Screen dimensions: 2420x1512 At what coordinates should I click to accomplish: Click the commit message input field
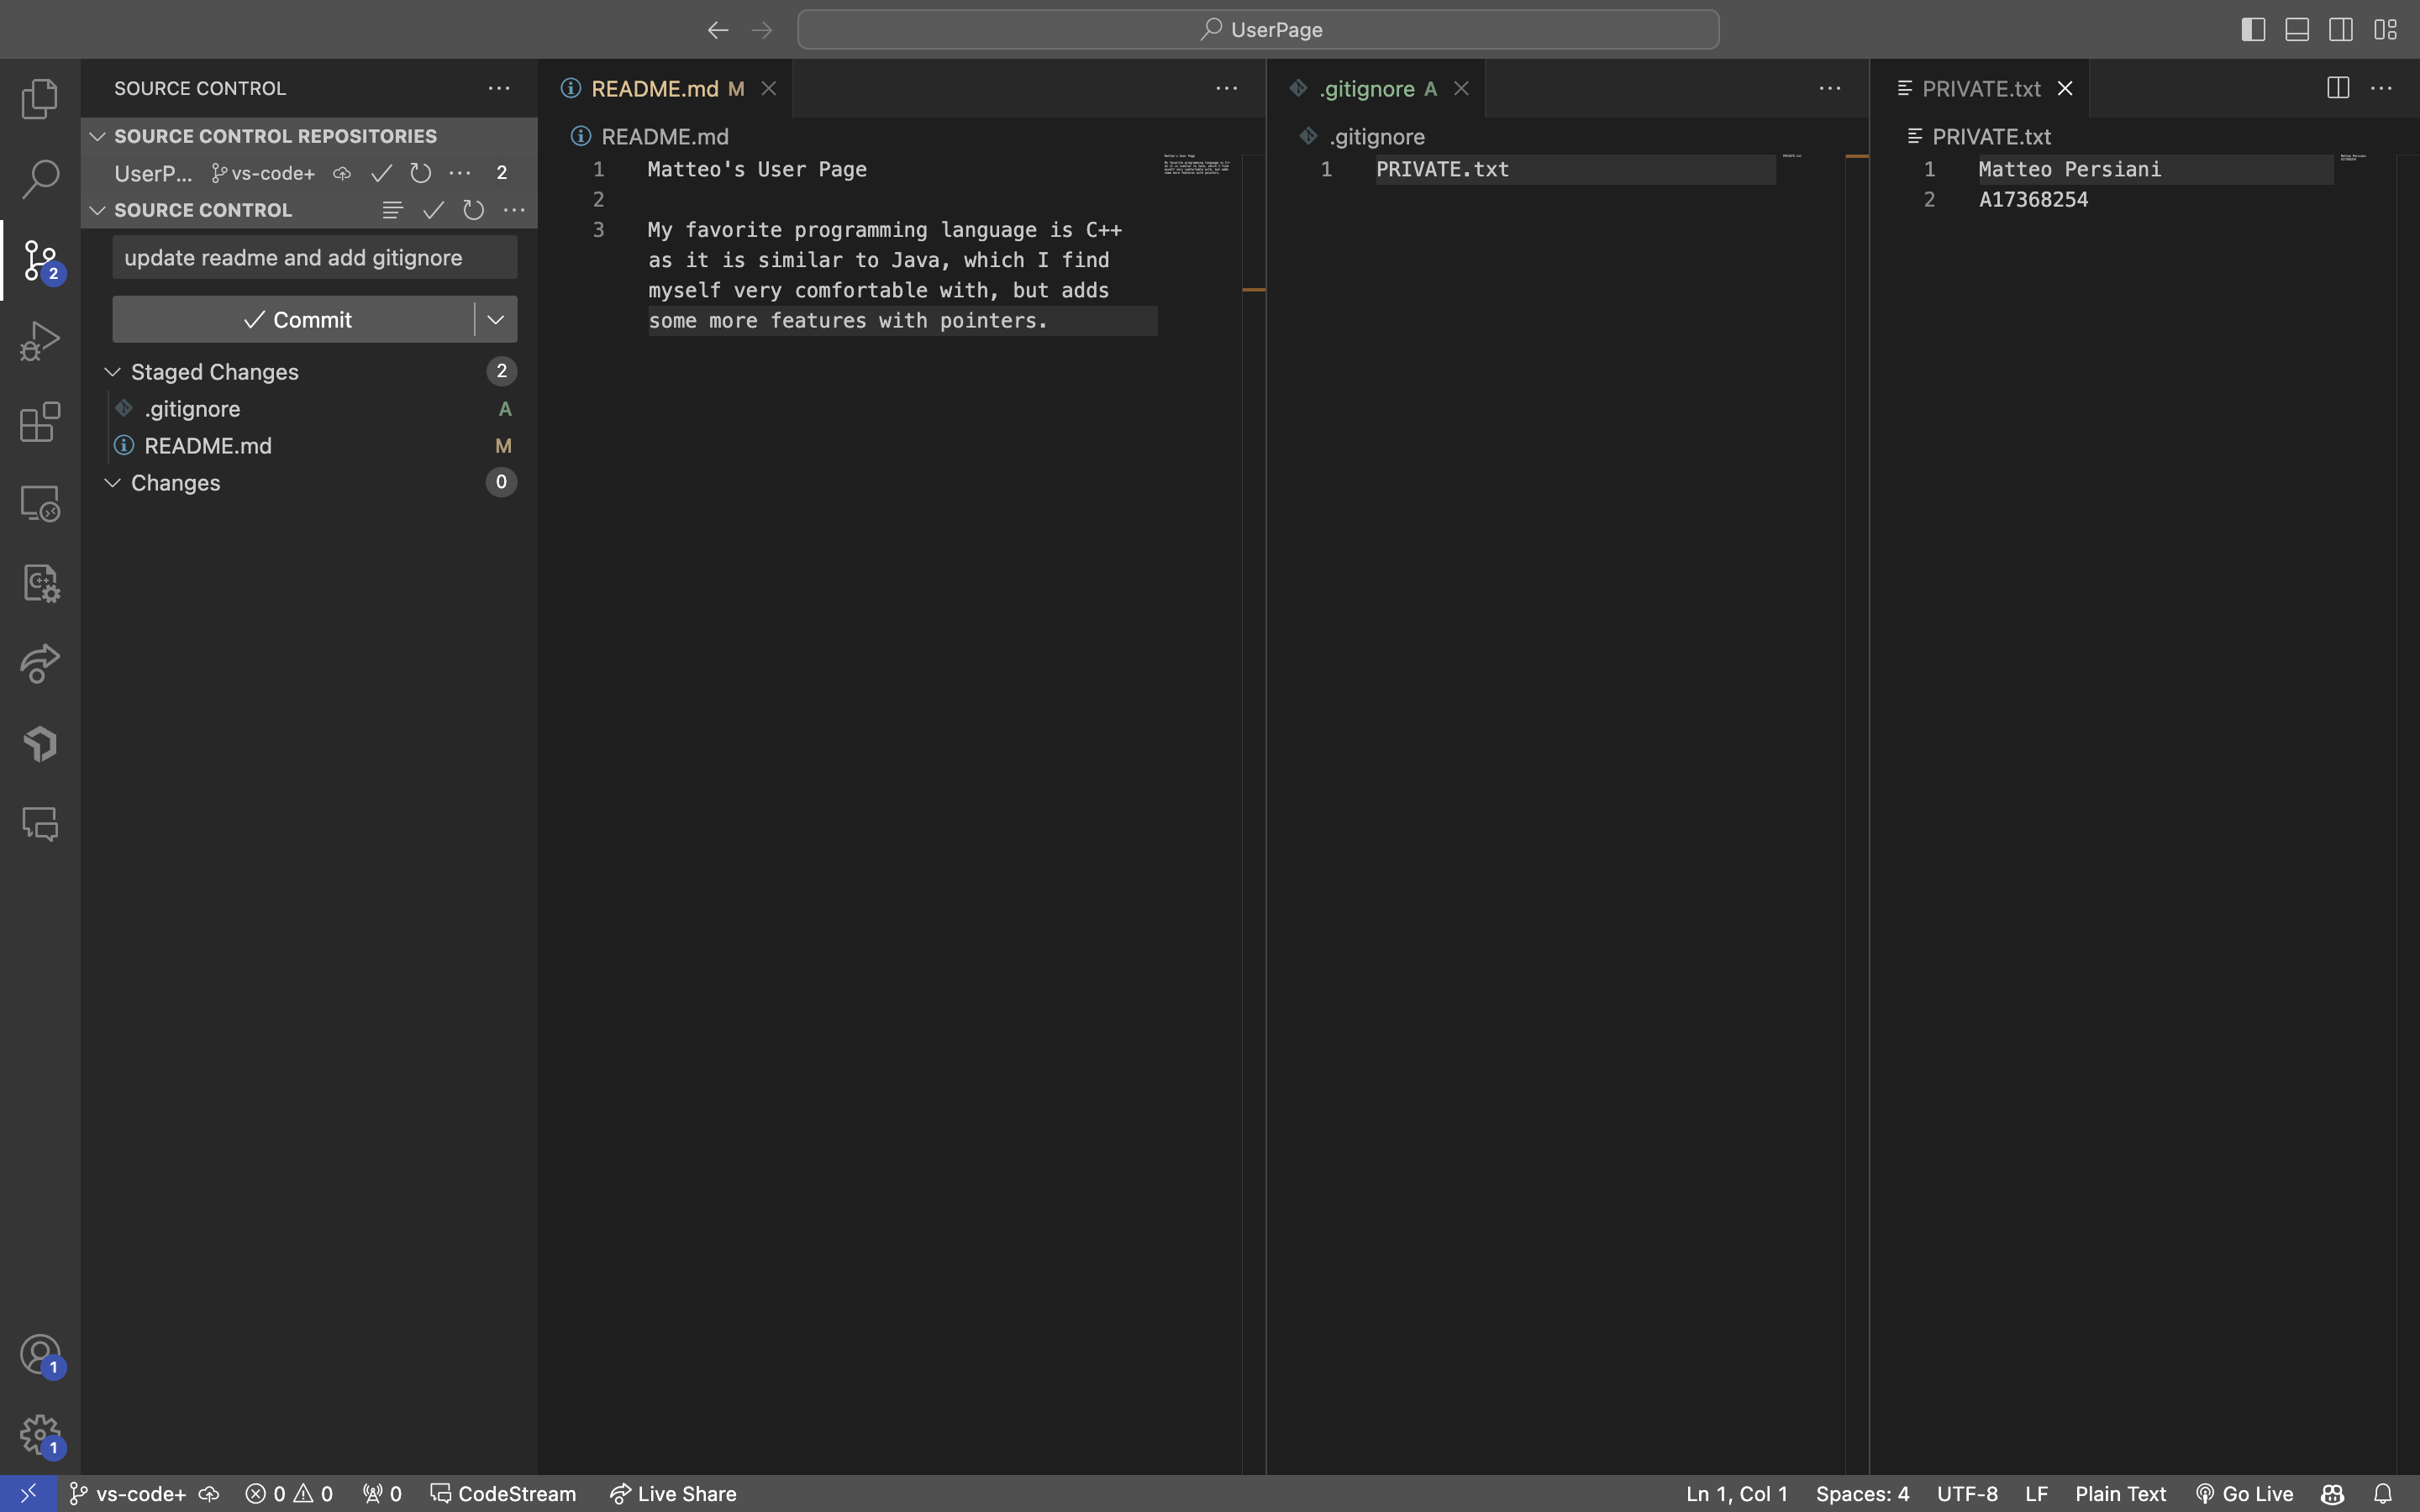(314, 258)
